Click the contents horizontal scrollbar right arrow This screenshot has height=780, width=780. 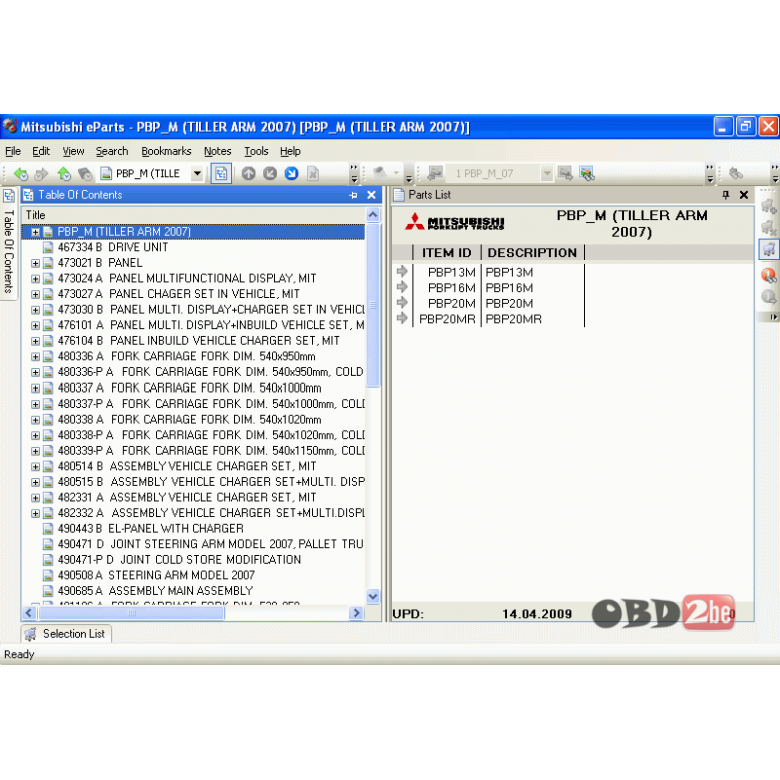click(x=356, y=613)
